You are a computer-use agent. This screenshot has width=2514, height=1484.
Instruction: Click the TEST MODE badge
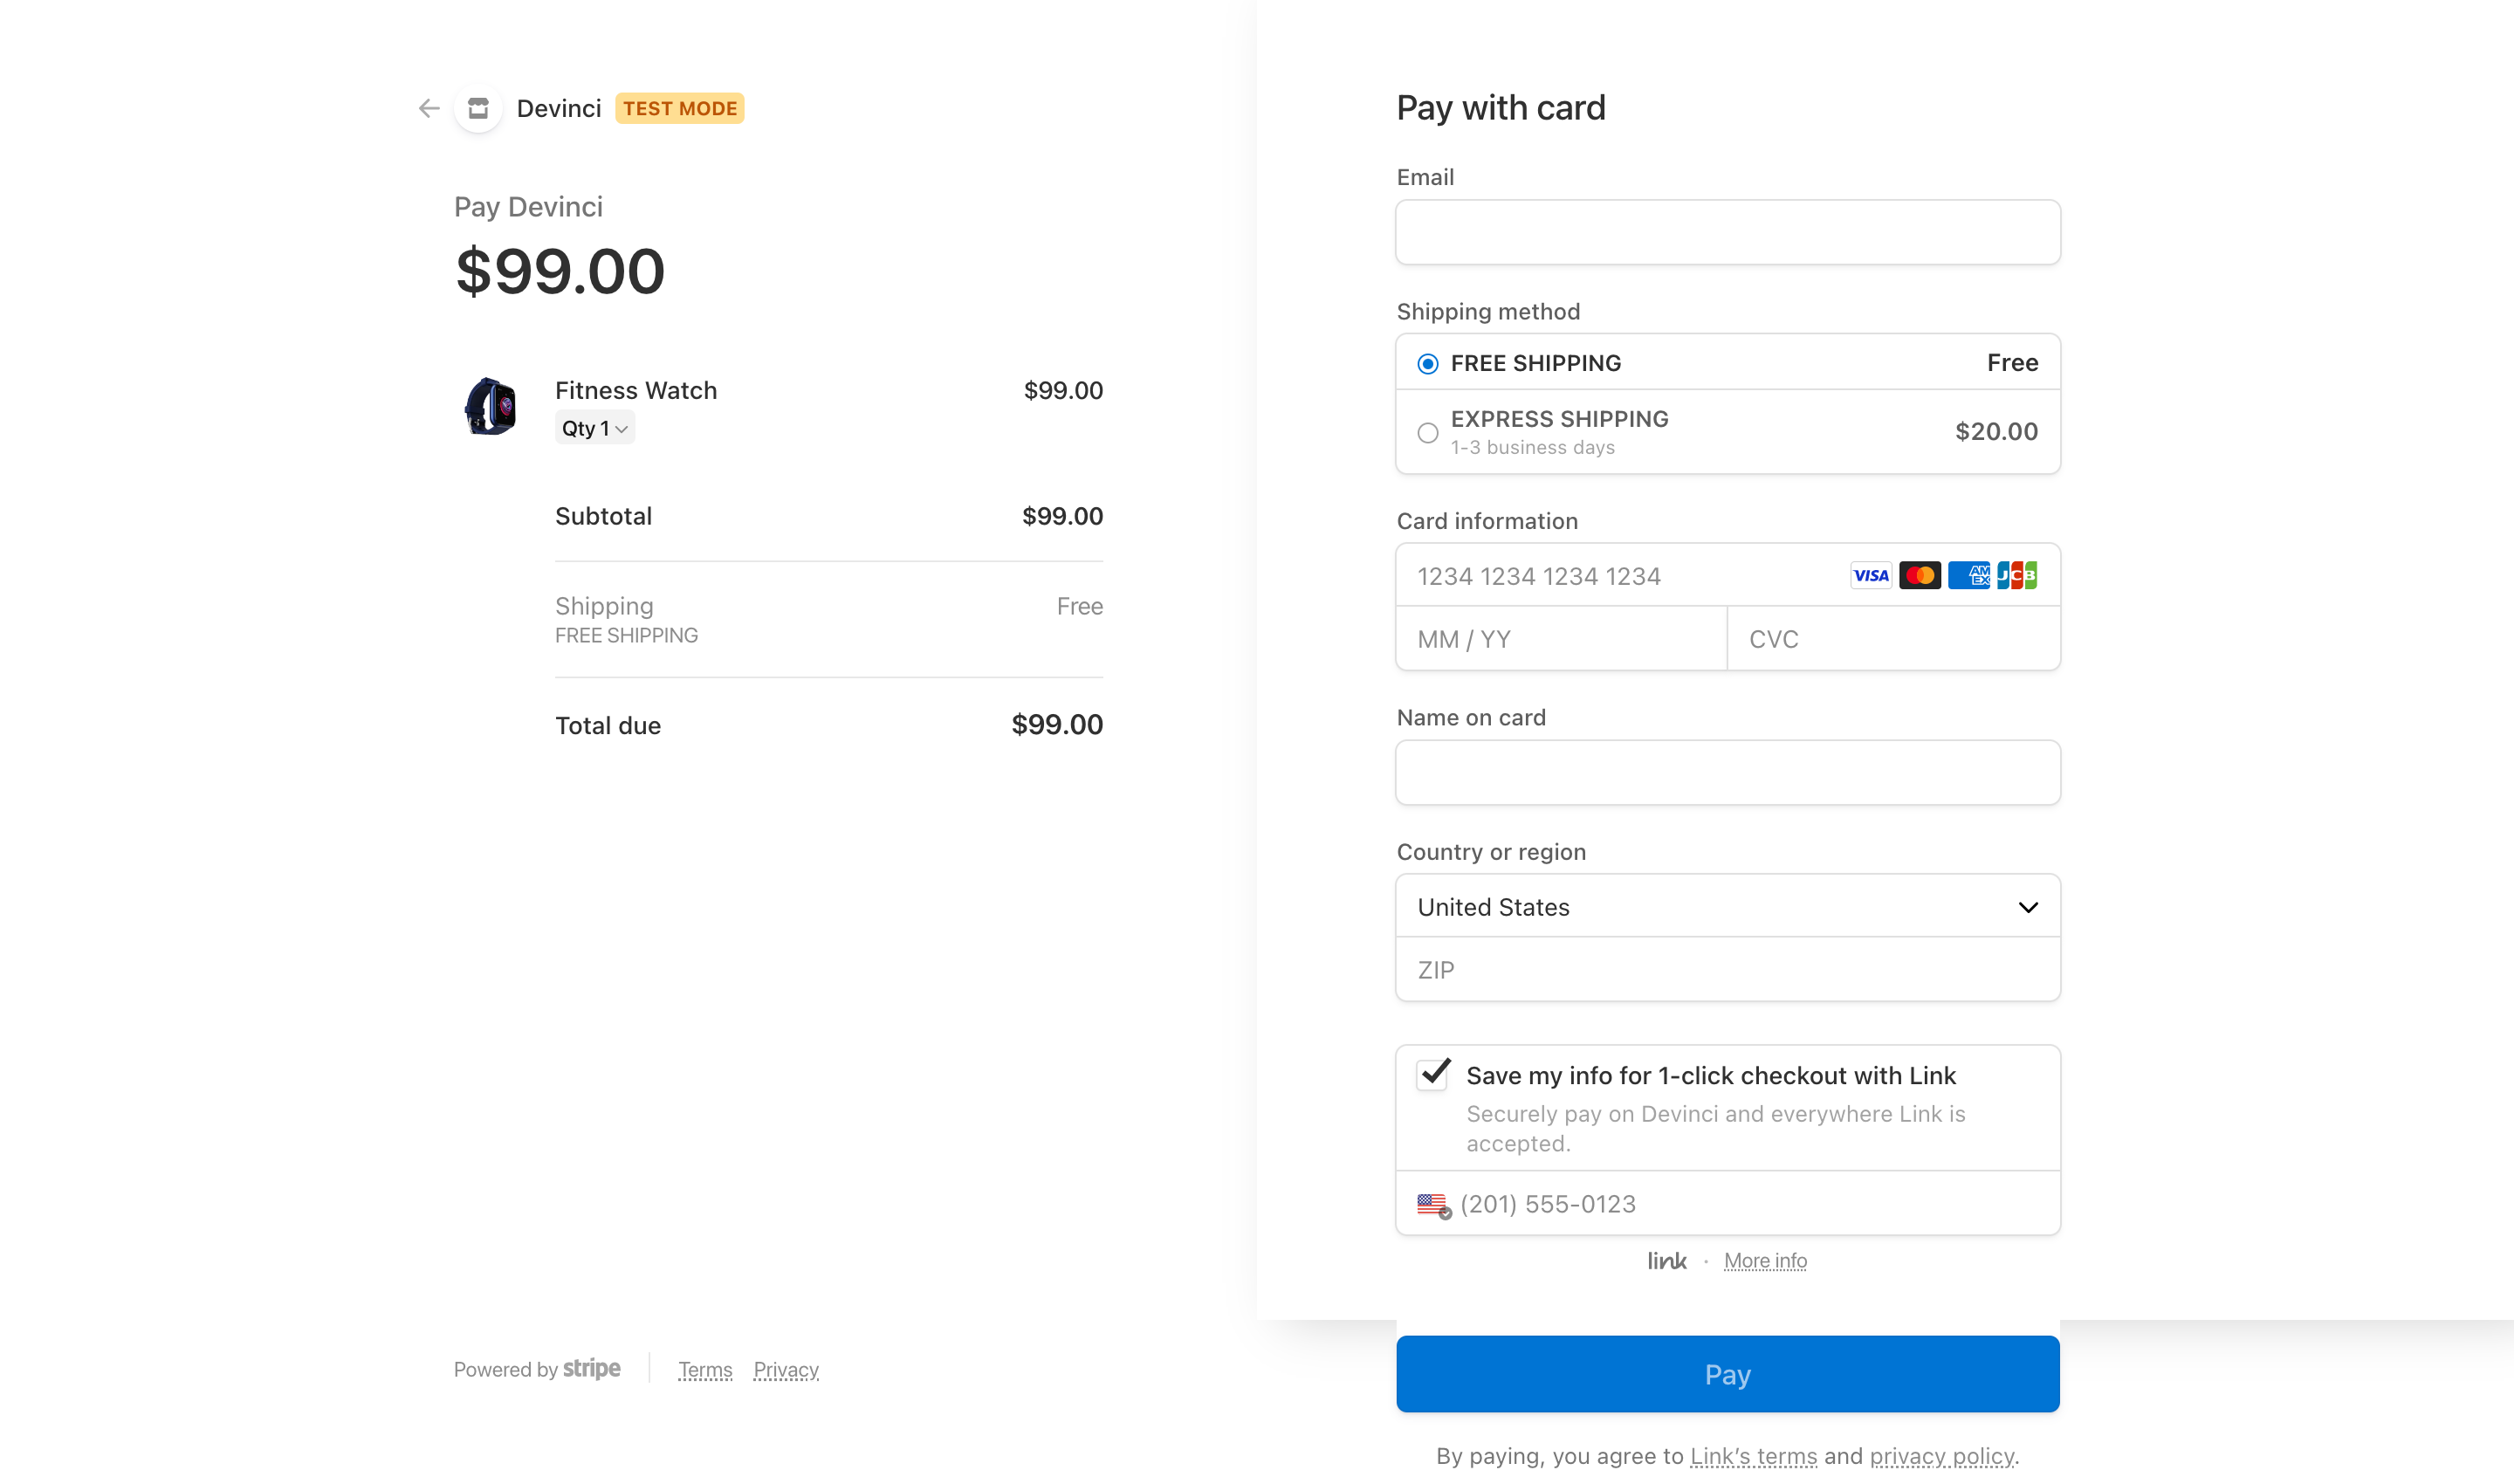[679, 107]
